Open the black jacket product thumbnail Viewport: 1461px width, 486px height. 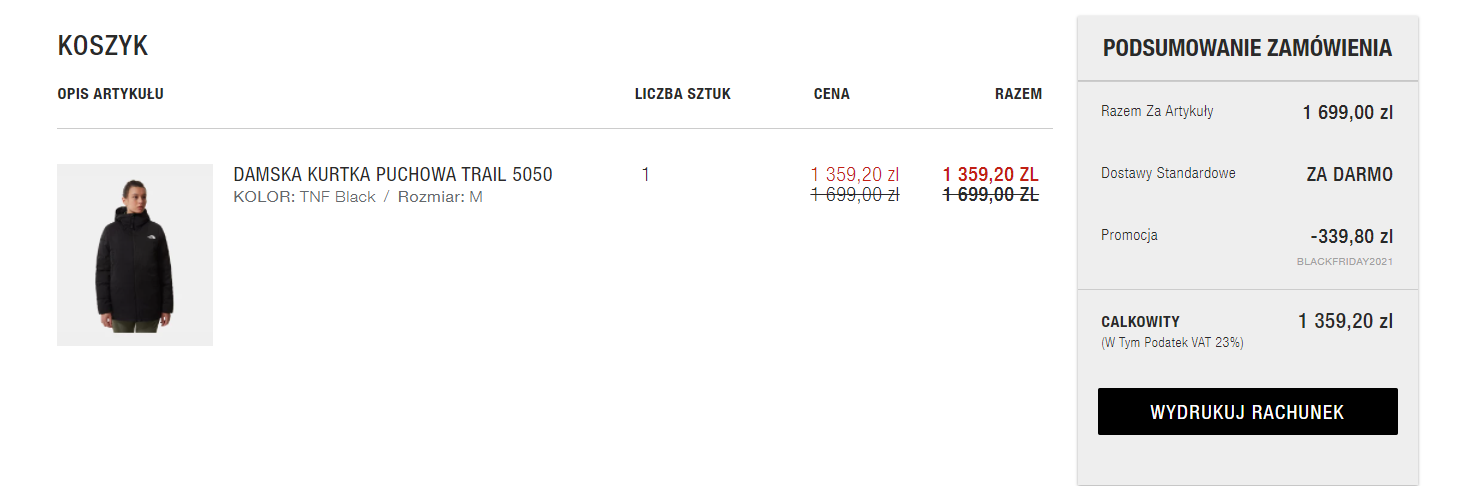135,255
